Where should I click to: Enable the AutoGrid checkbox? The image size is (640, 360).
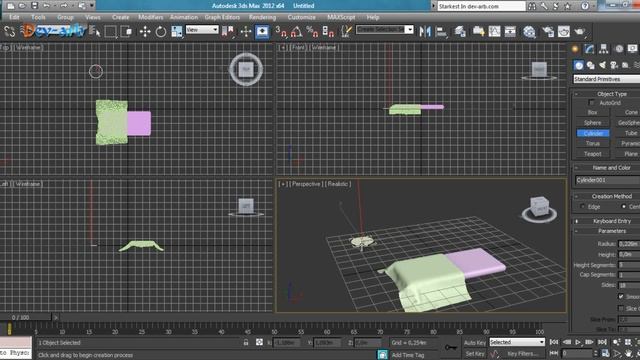591,103
